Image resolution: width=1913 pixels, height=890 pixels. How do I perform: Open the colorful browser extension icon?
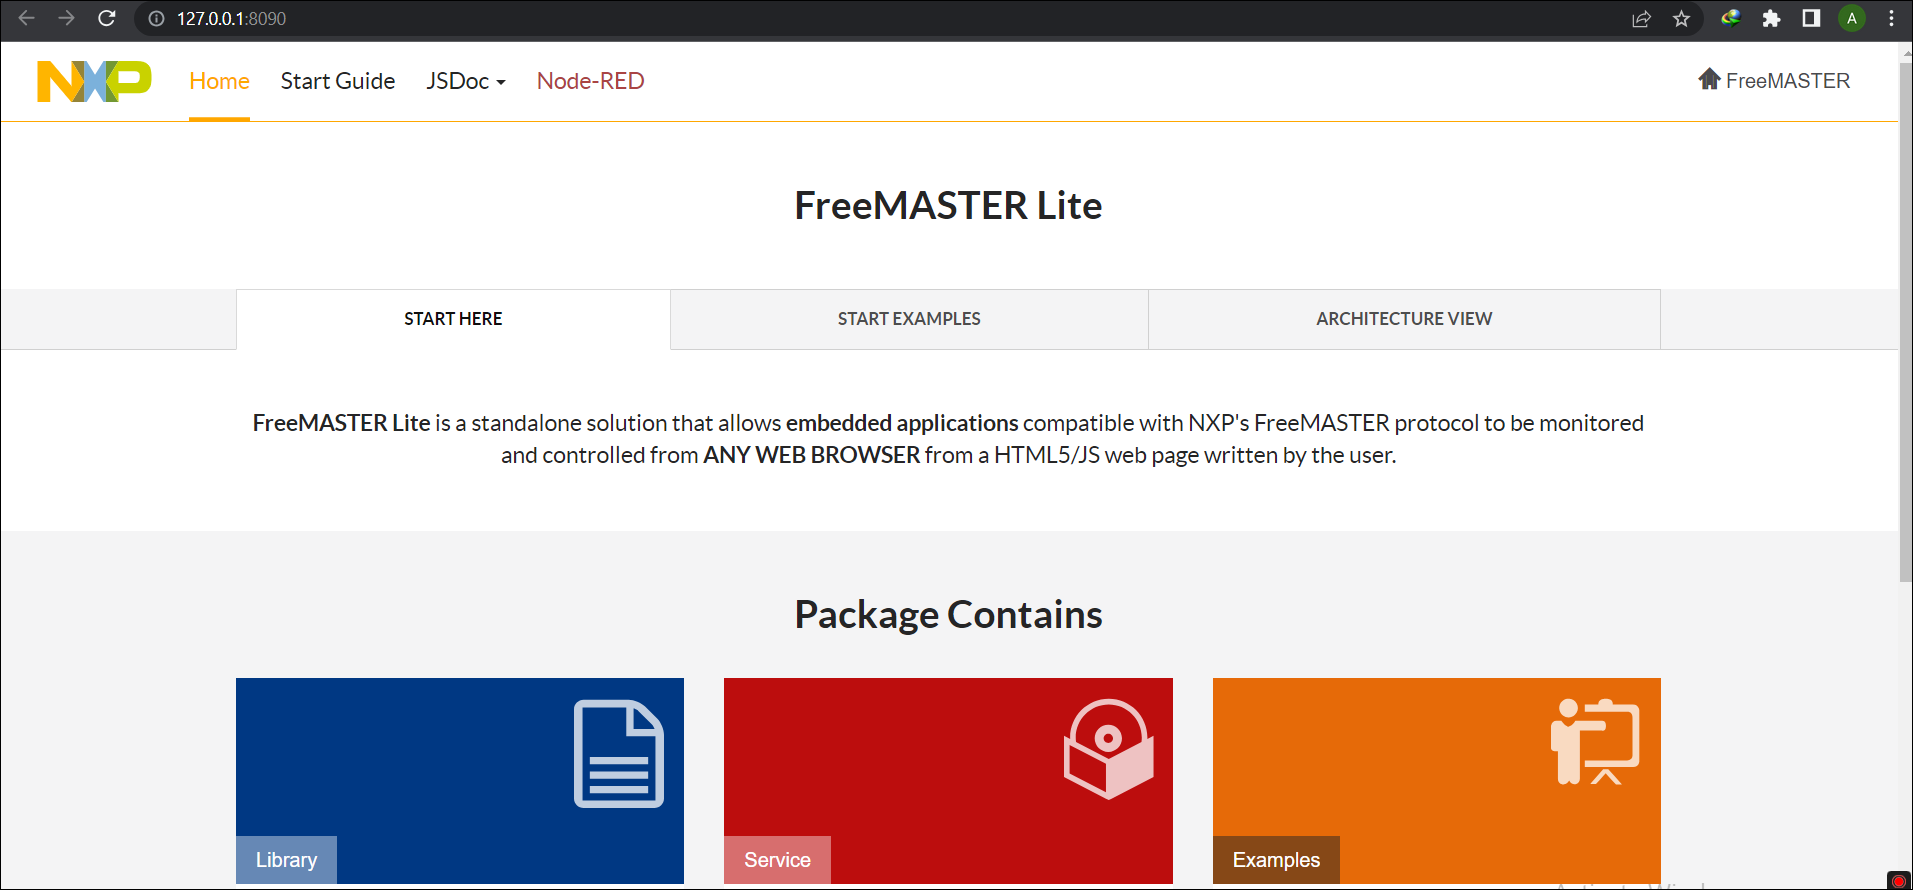click(x=1731, y=18)
